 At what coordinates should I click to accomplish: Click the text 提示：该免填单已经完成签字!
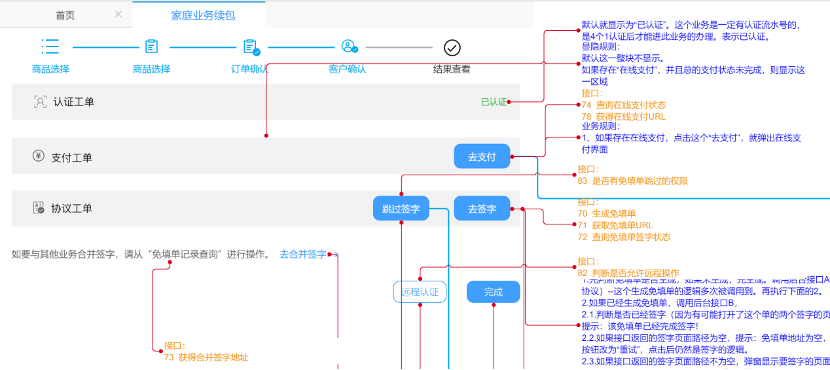click(639, 326)
